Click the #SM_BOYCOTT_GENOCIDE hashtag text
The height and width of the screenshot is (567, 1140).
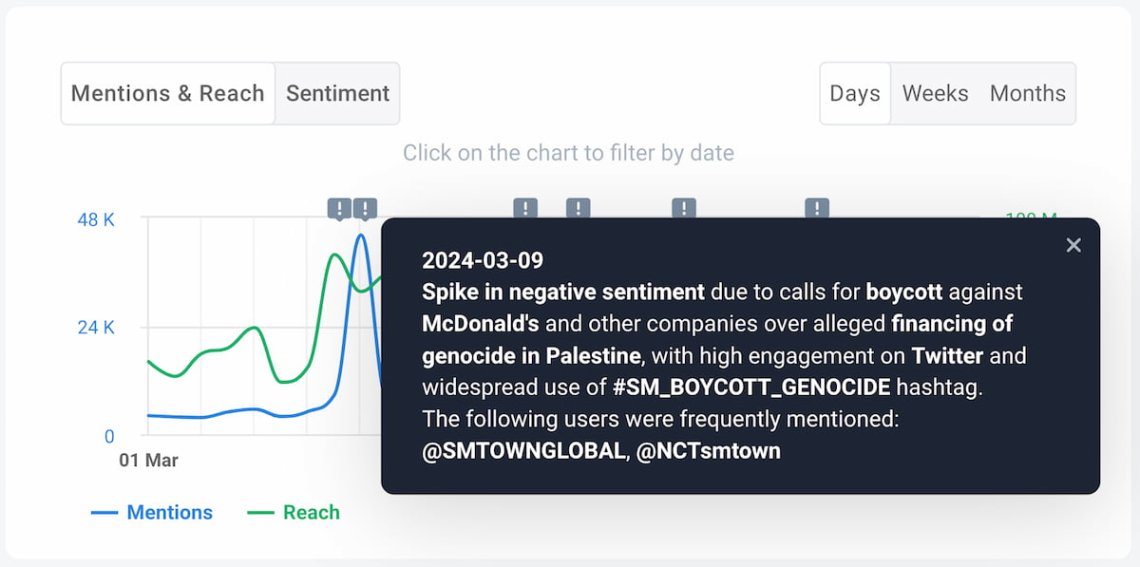point(751,387)
